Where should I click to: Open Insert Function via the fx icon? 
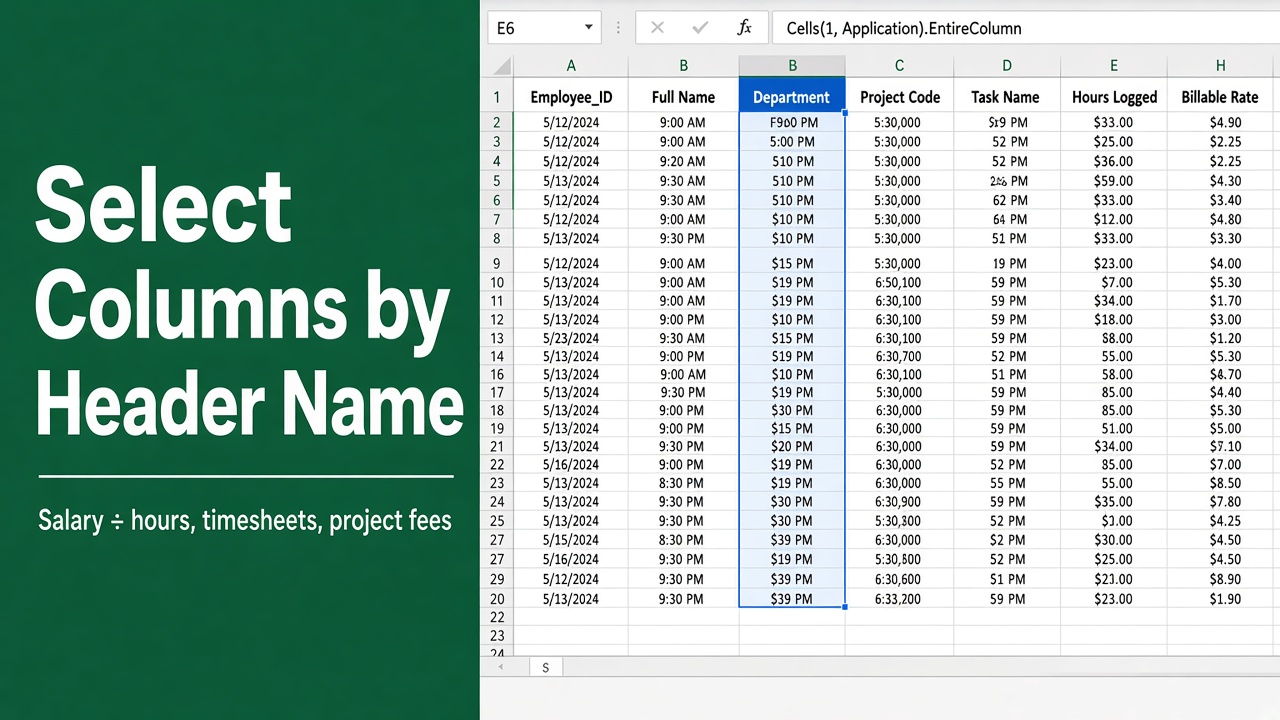pyautogui.click(x=744, y=28)
